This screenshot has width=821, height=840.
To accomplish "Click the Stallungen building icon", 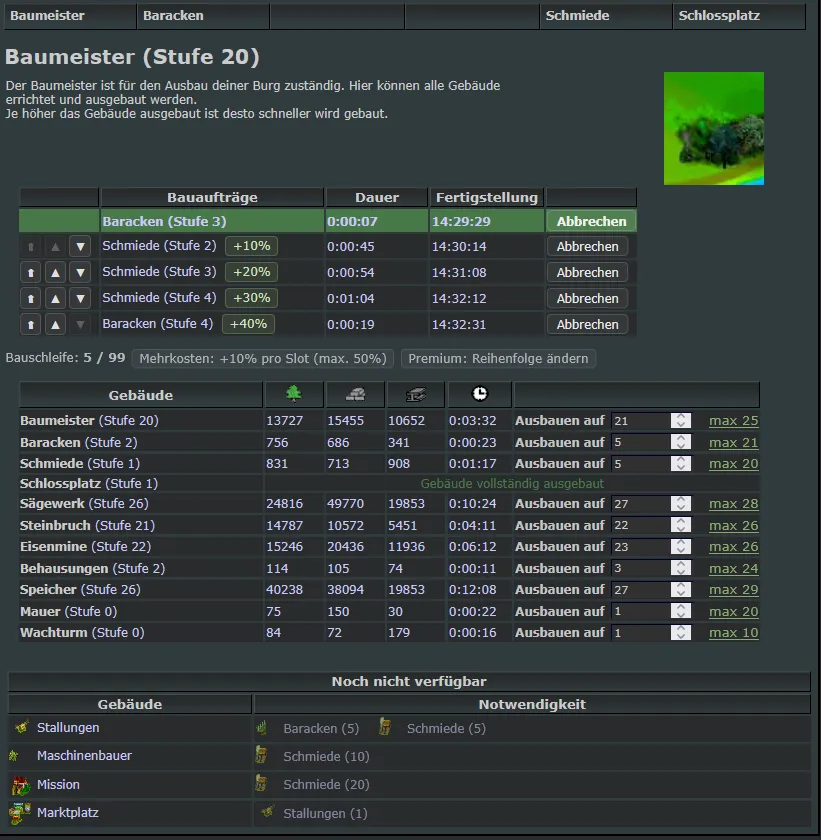I will (x=20, y=728).
